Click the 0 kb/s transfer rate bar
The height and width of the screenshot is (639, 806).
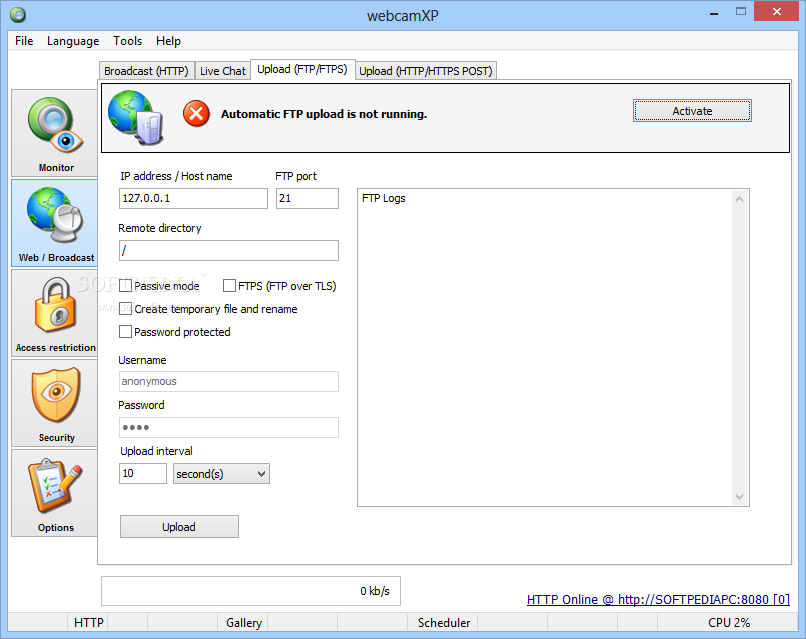click(251, 591)
